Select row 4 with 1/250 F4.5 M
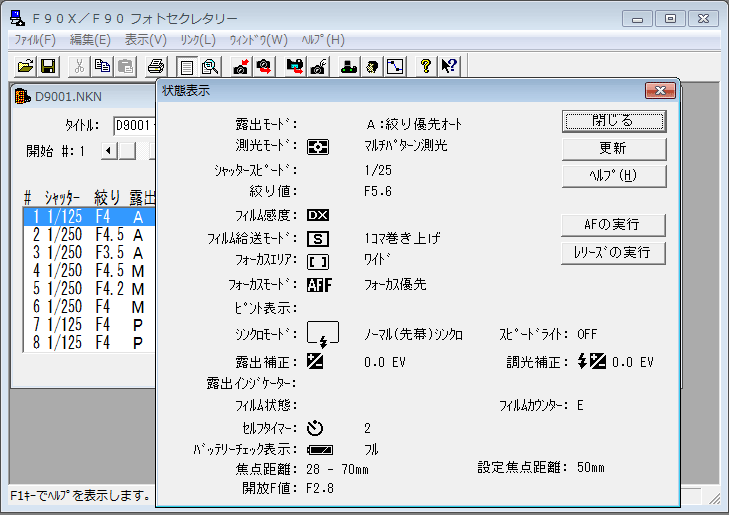Screen dimensions: 729x515 (89, 271)
